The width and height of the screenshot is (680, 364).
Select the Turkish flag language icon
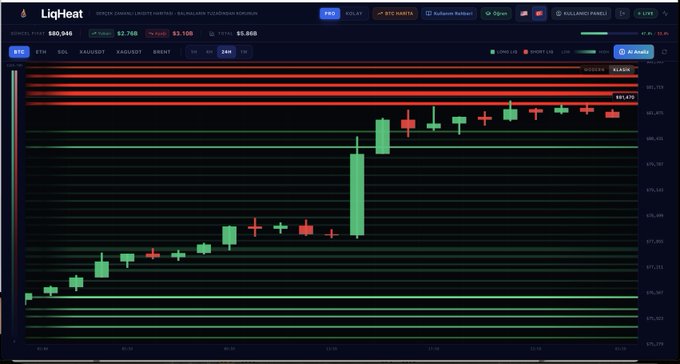539,13
